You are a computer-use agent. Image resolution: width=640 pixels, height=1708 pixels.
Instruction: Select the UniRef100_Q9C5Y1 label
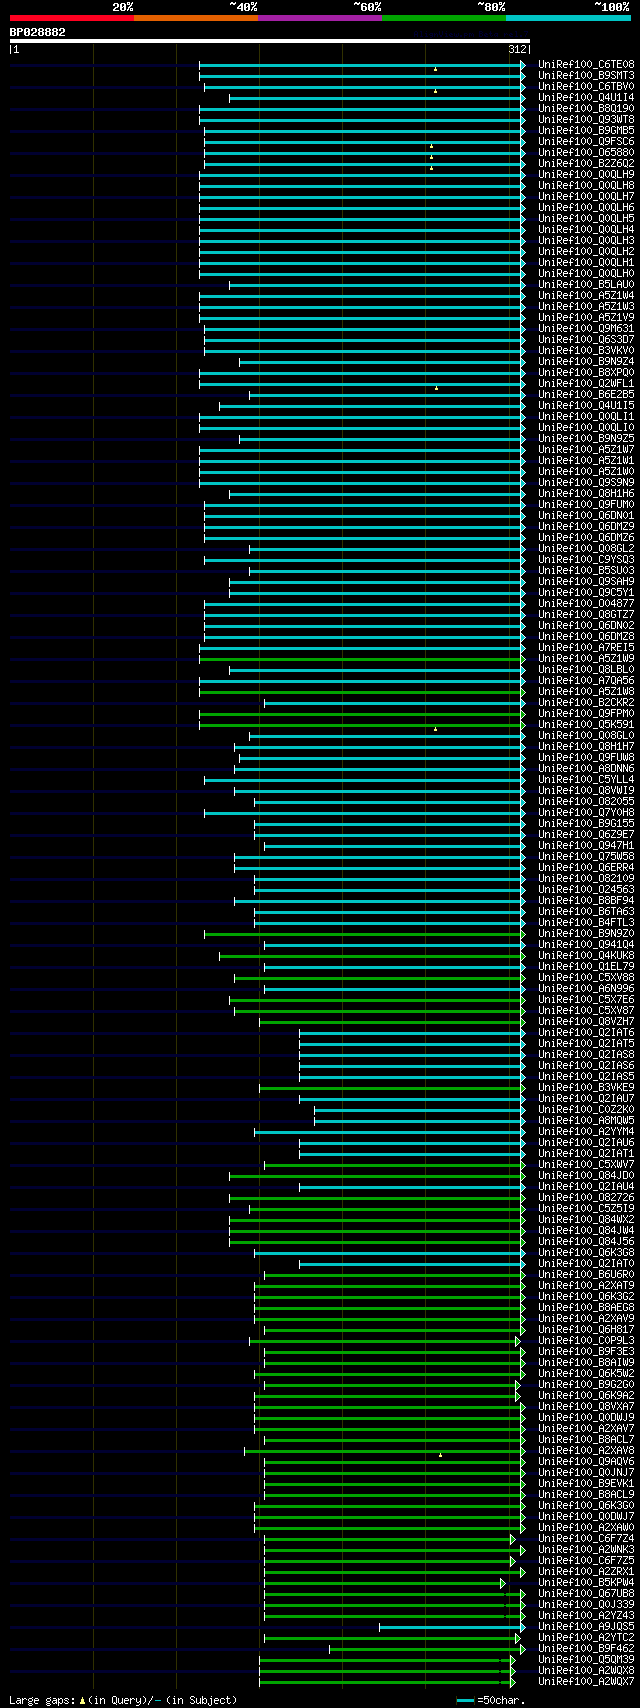pos(586,592)
